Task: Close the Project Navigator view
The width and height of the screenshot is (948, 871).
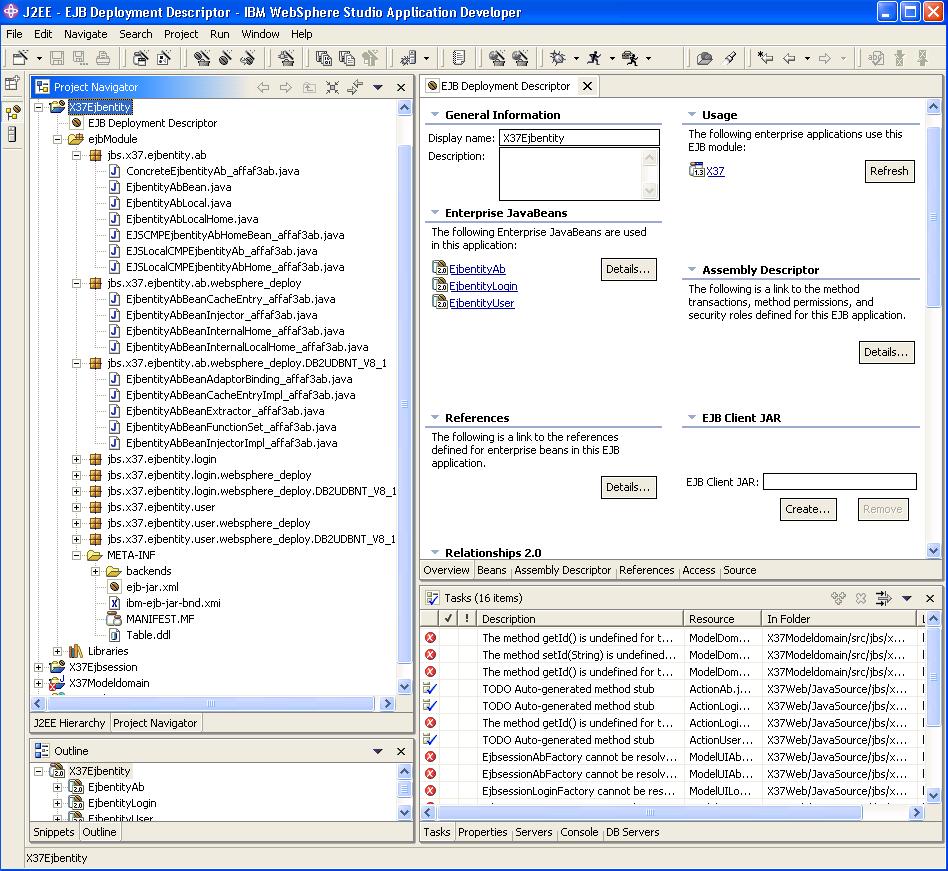Action: coord(401,88)
